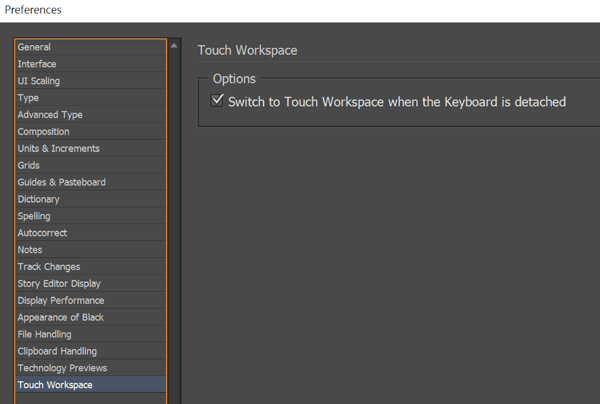
Task: Open Display Performance preferences
Action: click(x=91, y=300)
